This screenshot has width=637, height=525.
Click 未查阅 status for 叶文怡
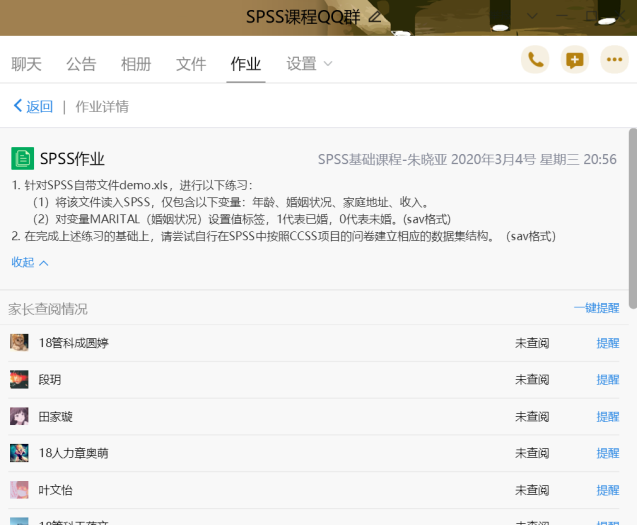point(532,490)
